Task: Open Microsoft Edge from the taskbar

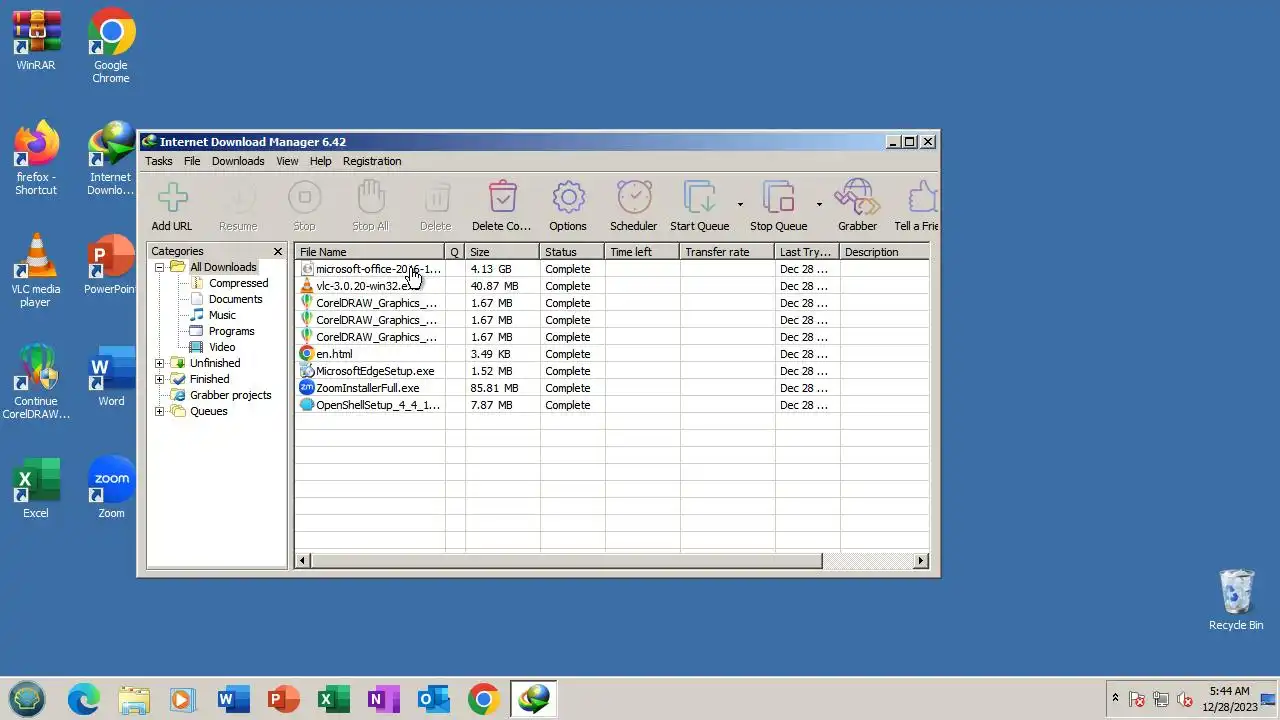Action: 84,699
